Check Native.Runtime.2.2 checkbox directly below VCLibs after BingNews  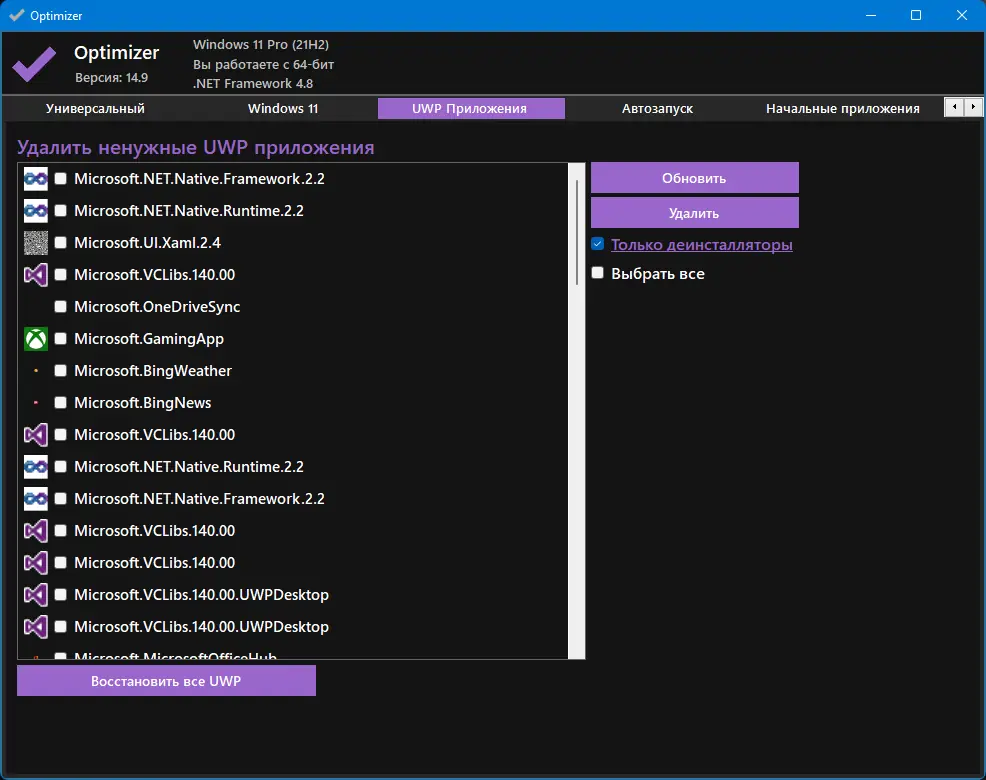pos(60,467)
